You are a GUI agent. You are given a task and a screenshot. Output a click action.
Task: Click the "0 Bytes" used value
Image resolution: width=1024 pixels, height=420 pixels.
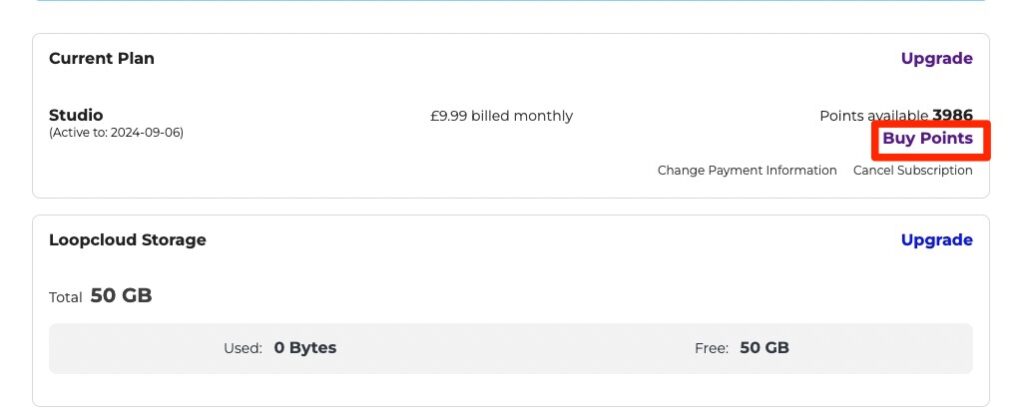[305, 349]
